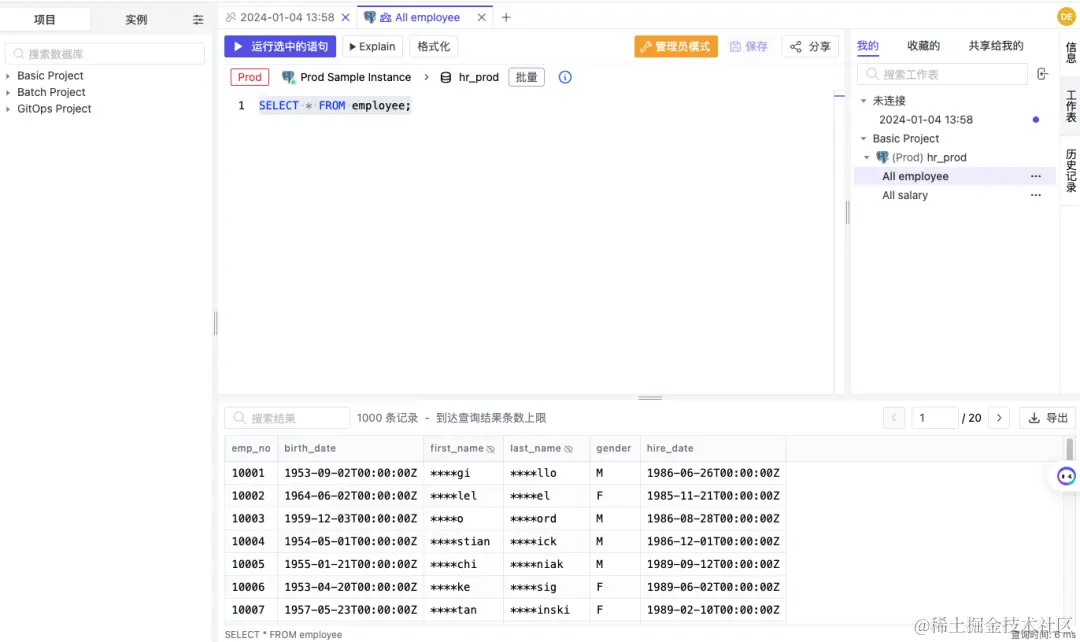Open the info circle icon beside 批量
The width and height of the screenshot is (1080, 642).
(565, 77)
